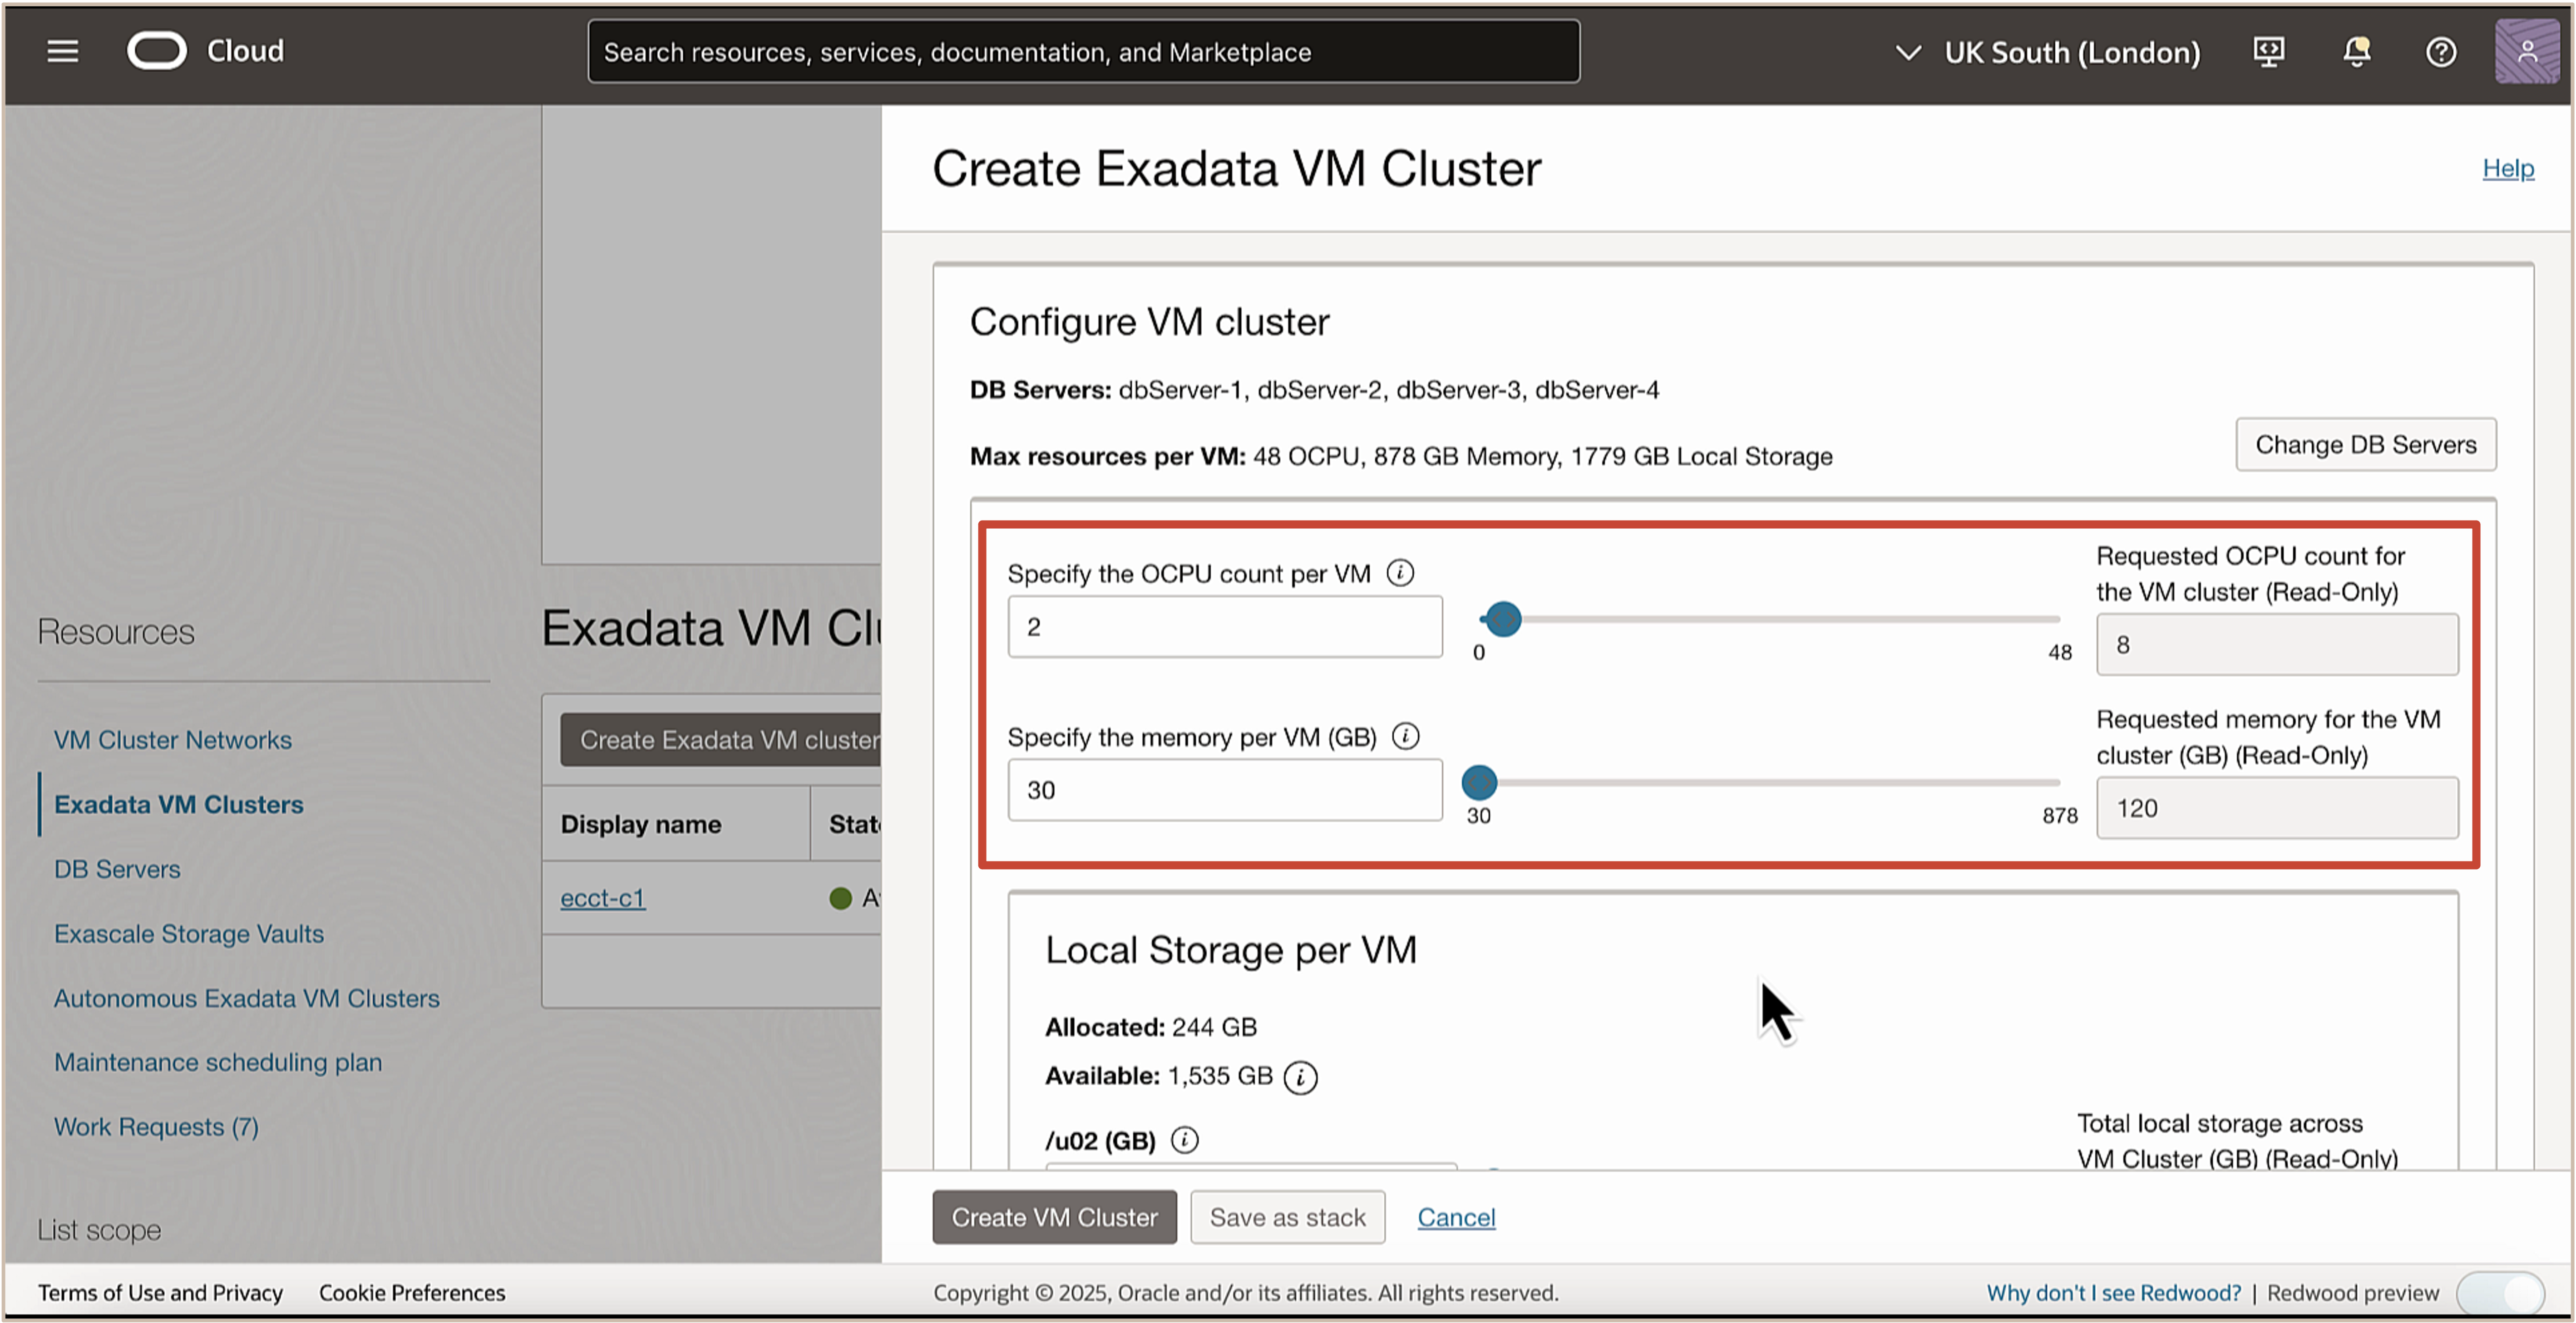The image size is (2576, 1323).
Task: Focus the OCPU count per VM field
Action: point(1225,627)
